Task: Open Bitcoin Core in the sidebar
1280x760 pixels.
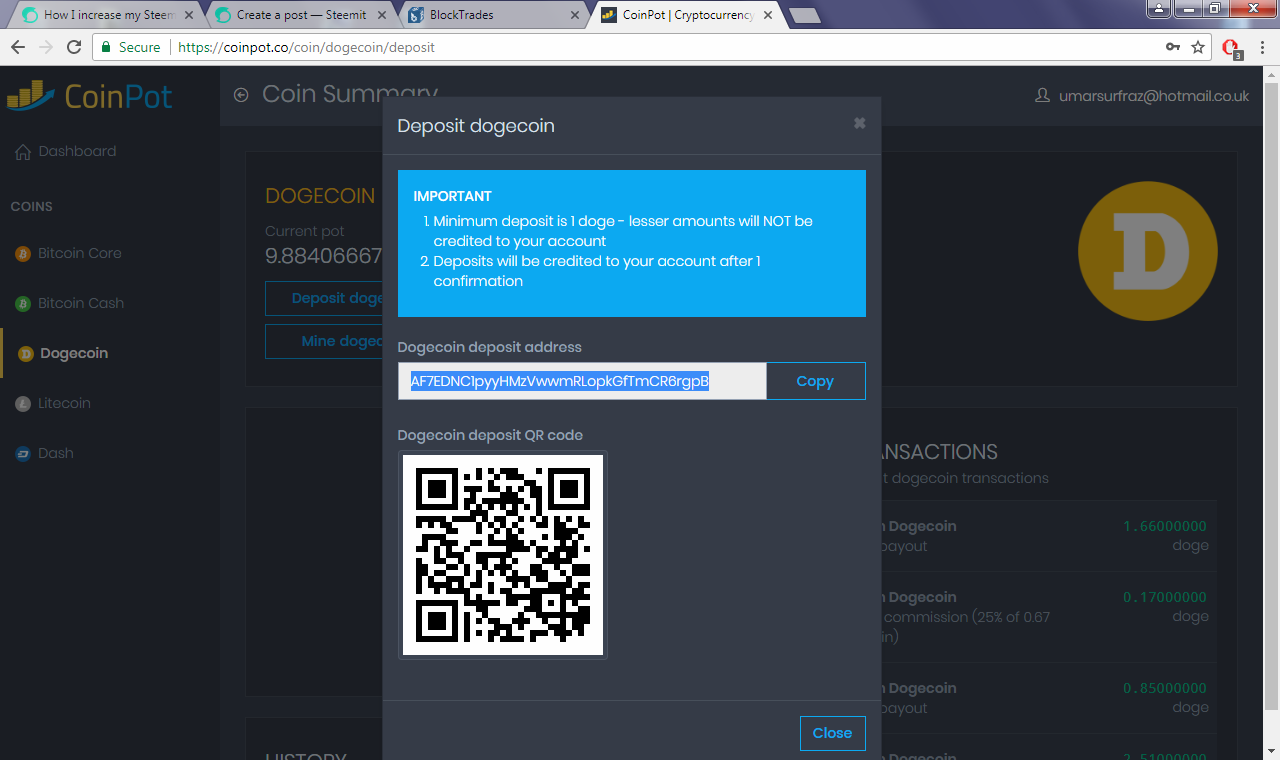Action: pos(80,253)
